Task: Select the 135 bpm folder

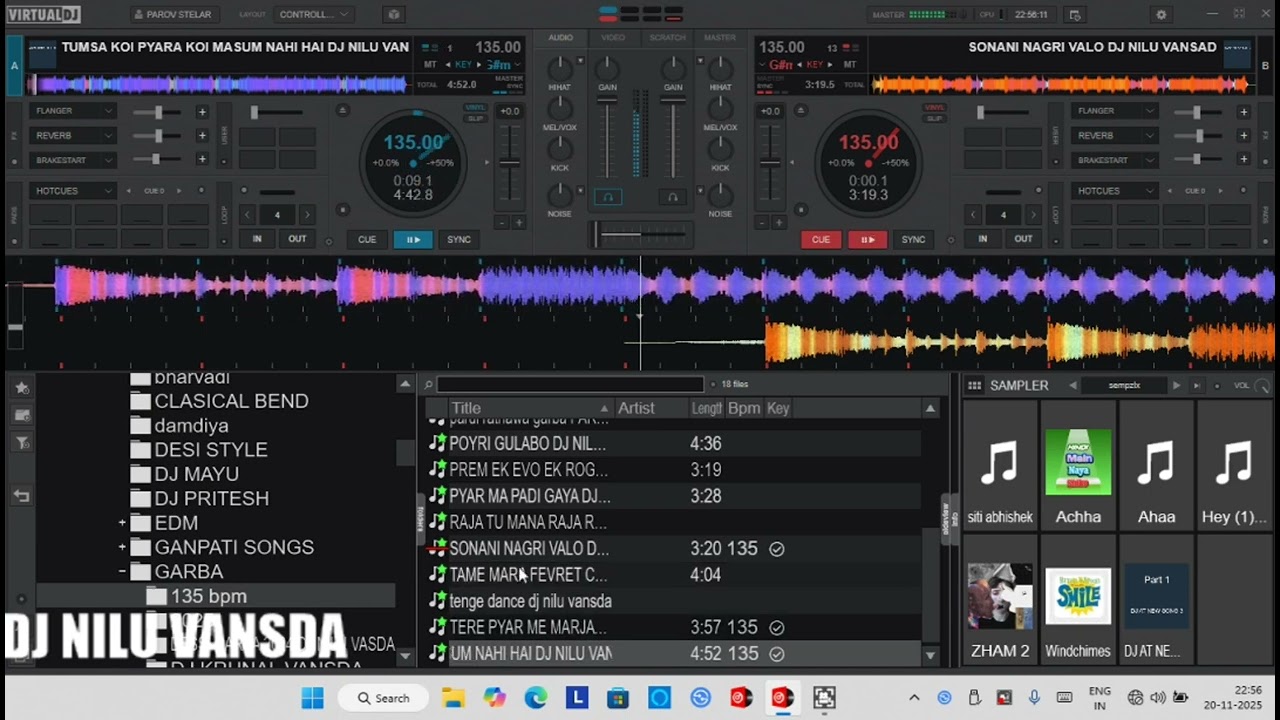Action: 208,596
